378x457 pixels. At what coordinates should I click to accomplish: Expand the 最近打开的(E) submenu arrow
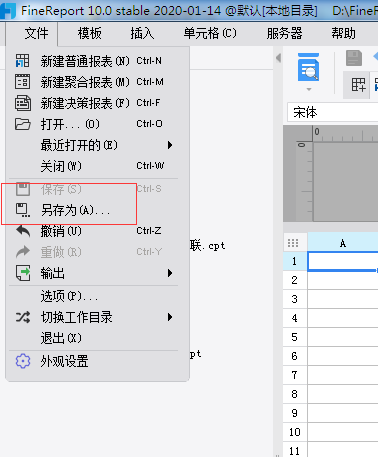pos(170,145)
